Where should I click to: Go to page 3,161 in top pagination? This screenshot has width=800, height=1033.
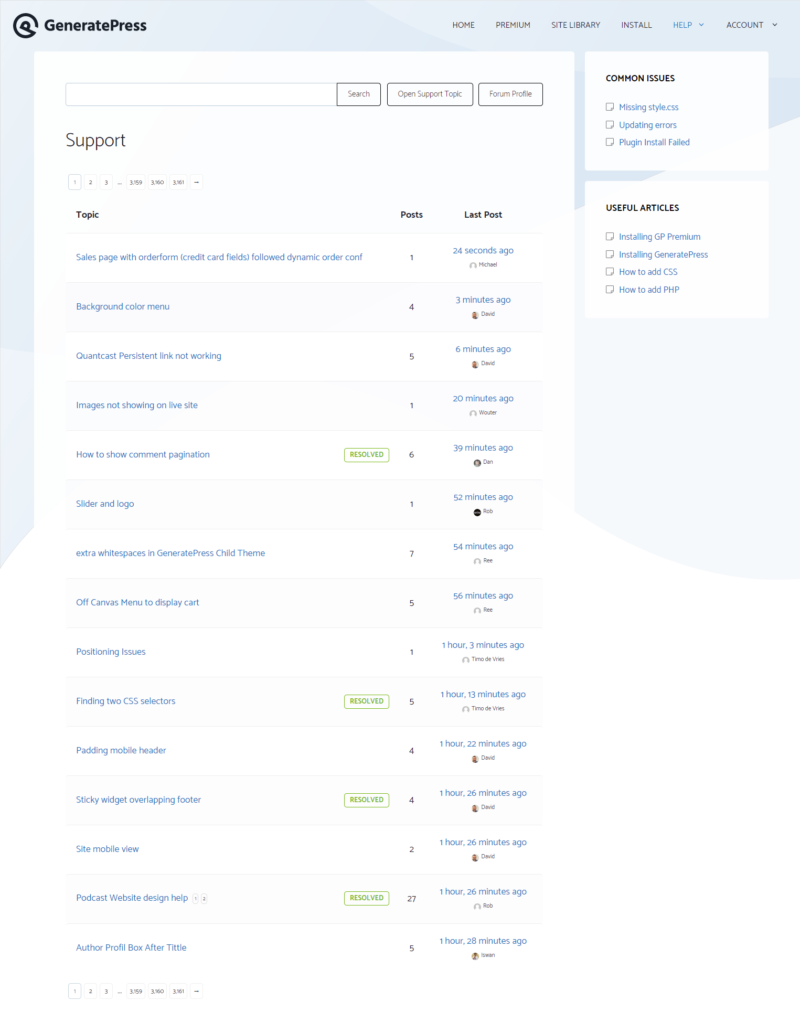click(179, 182)
